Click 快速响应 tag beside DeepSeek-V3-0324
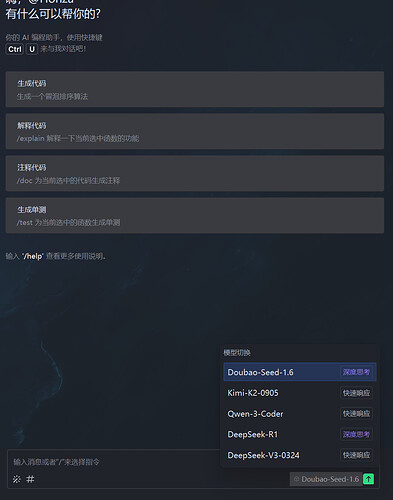Screen dimensions: 393x500 click(356, 455)
